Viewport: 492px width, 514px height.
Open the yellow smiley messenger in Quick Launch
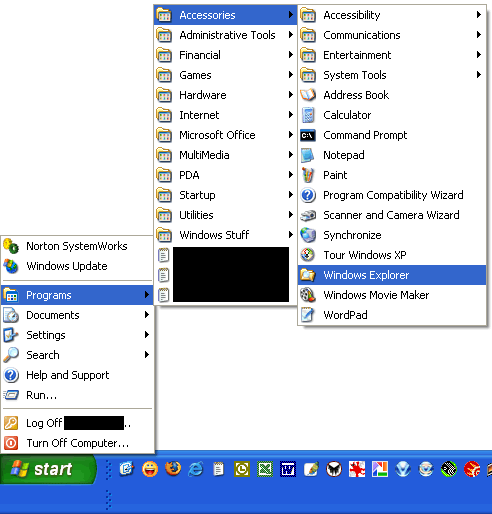[150, 469]
